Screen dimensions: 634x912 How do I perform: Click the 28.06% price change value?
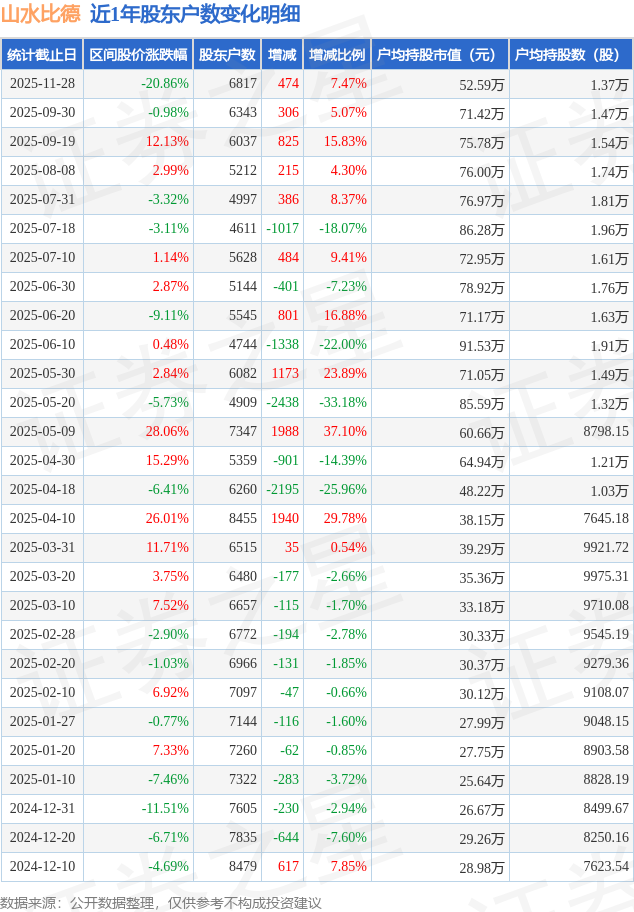(167, 432)
